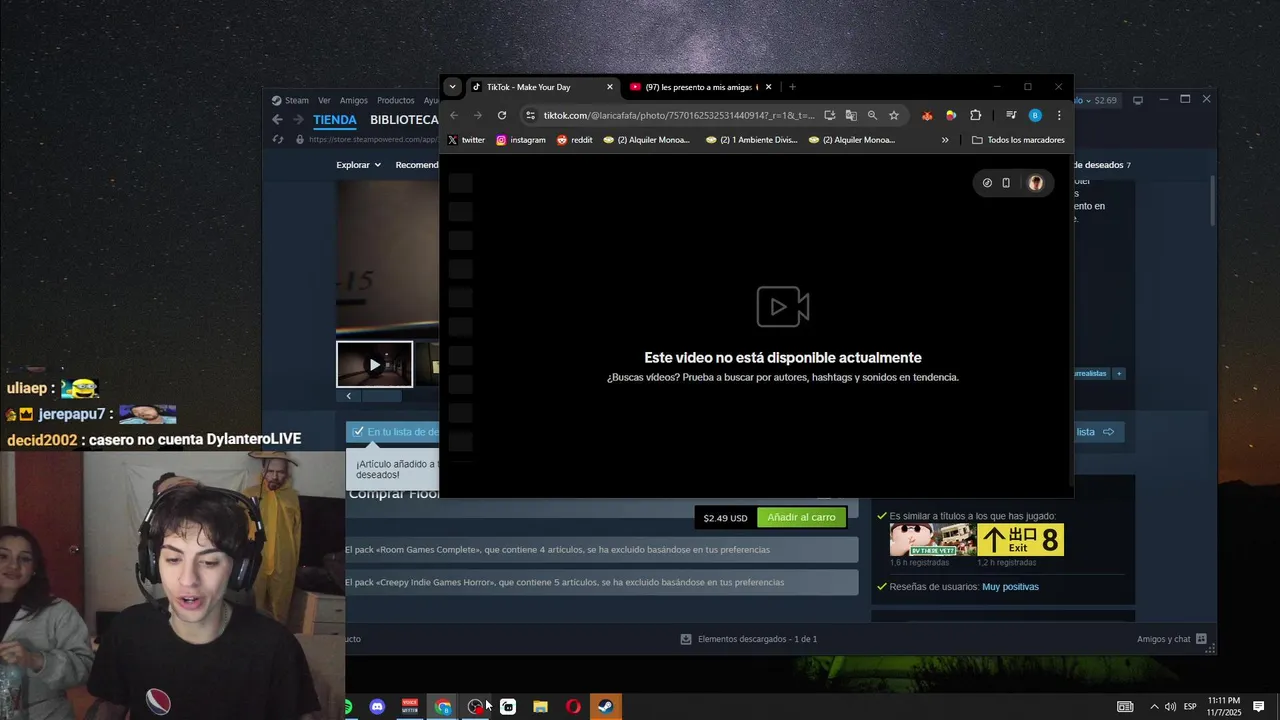
Task: Play the Steam game trailer thumbnail
Action: (374, 364)
